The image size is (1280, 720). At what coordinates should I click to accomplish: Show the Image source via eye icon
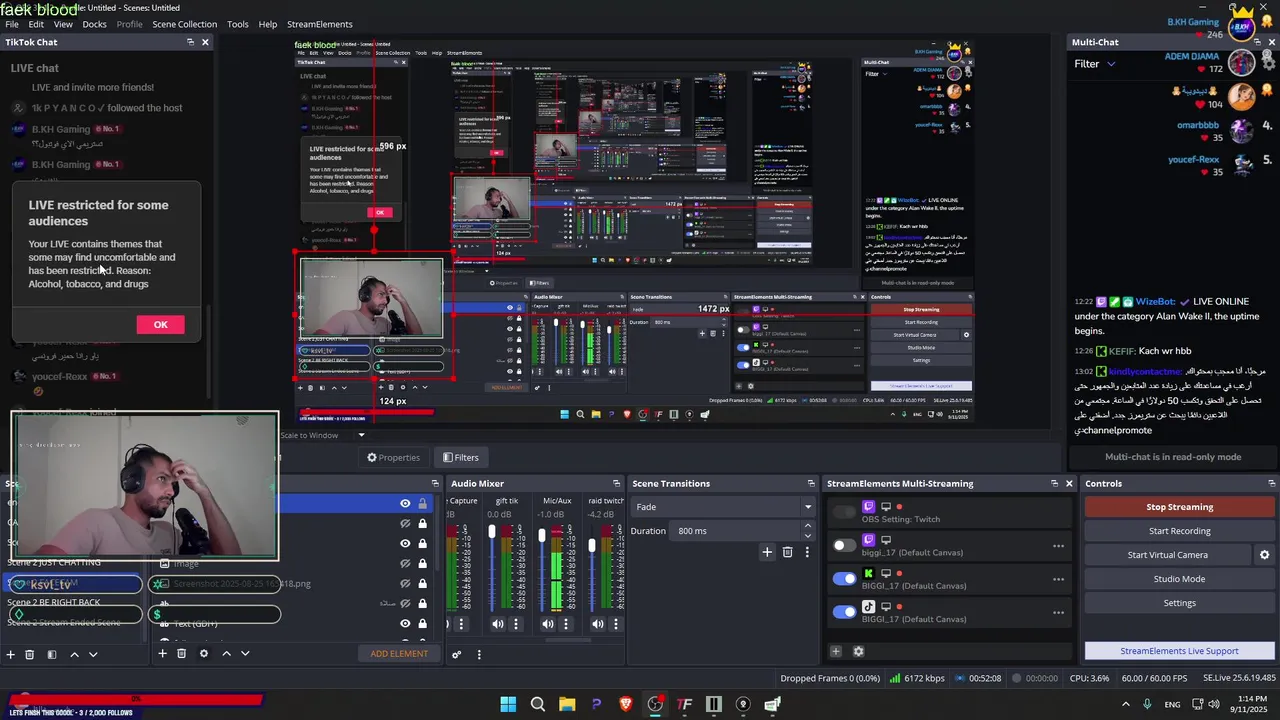(x=405, y=563)
